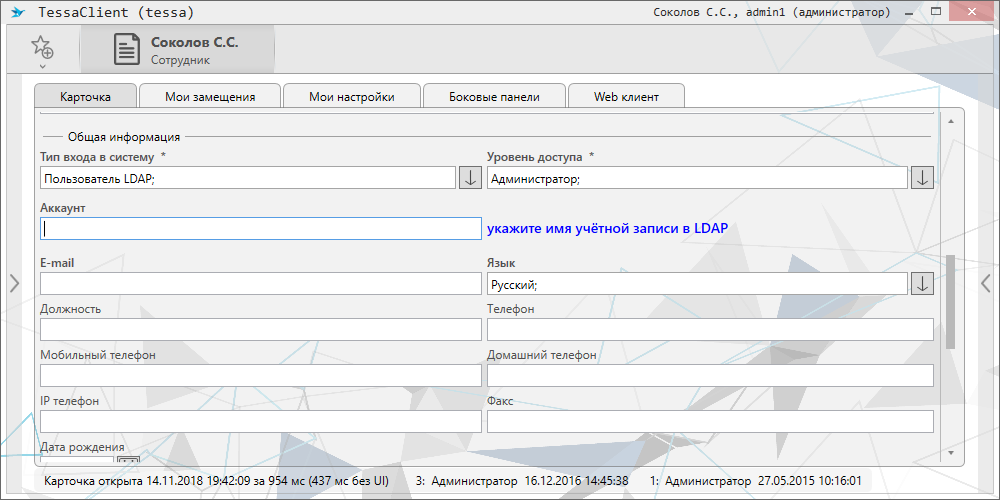Click the scroll up arrow of the card
This screenshot has width=1000, height=500.
coord(950,120)
